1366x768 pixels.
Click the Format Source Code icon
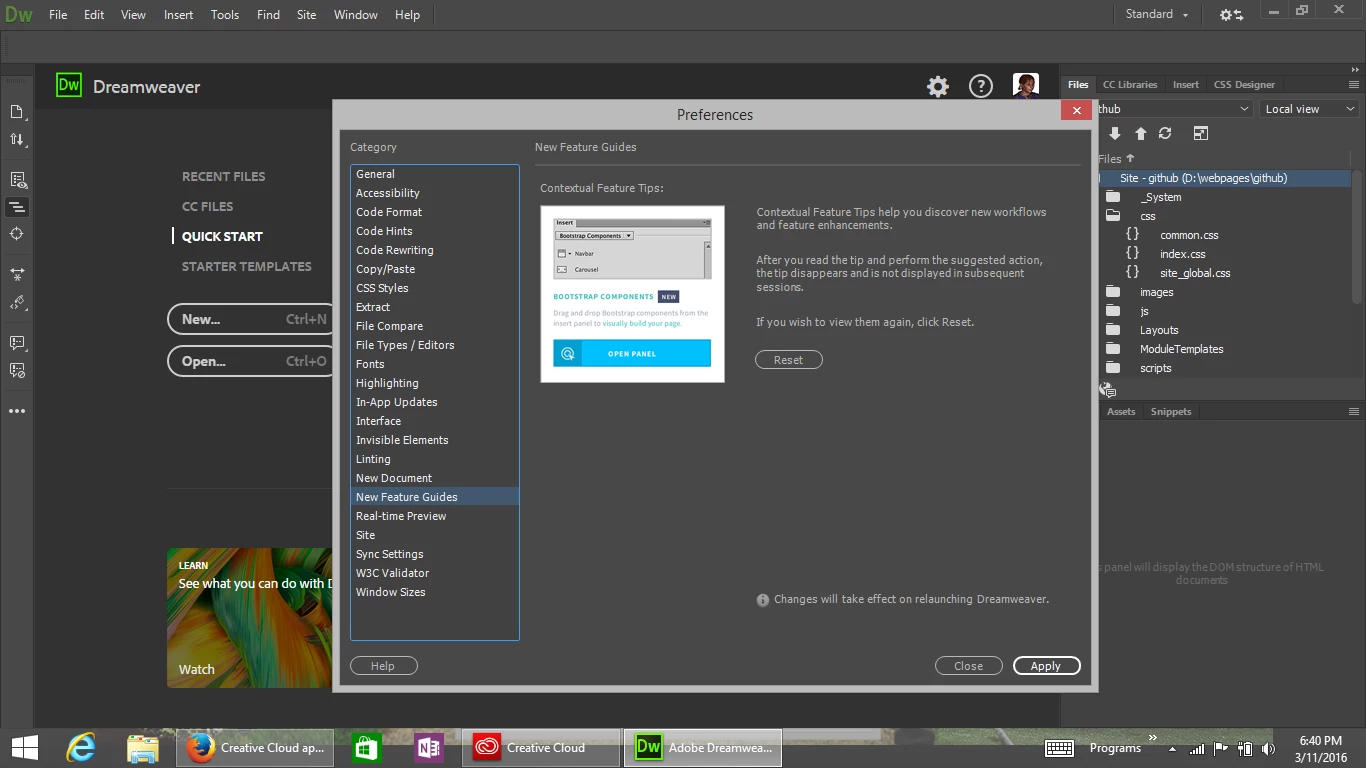(17, 302)
